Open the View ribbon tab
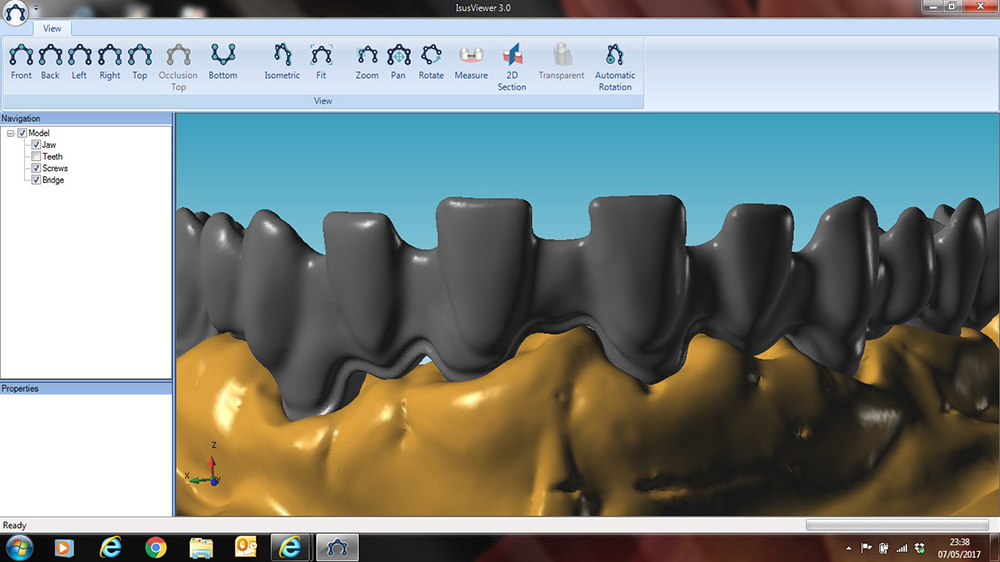The image size is (1000, 562). point(52,29)
